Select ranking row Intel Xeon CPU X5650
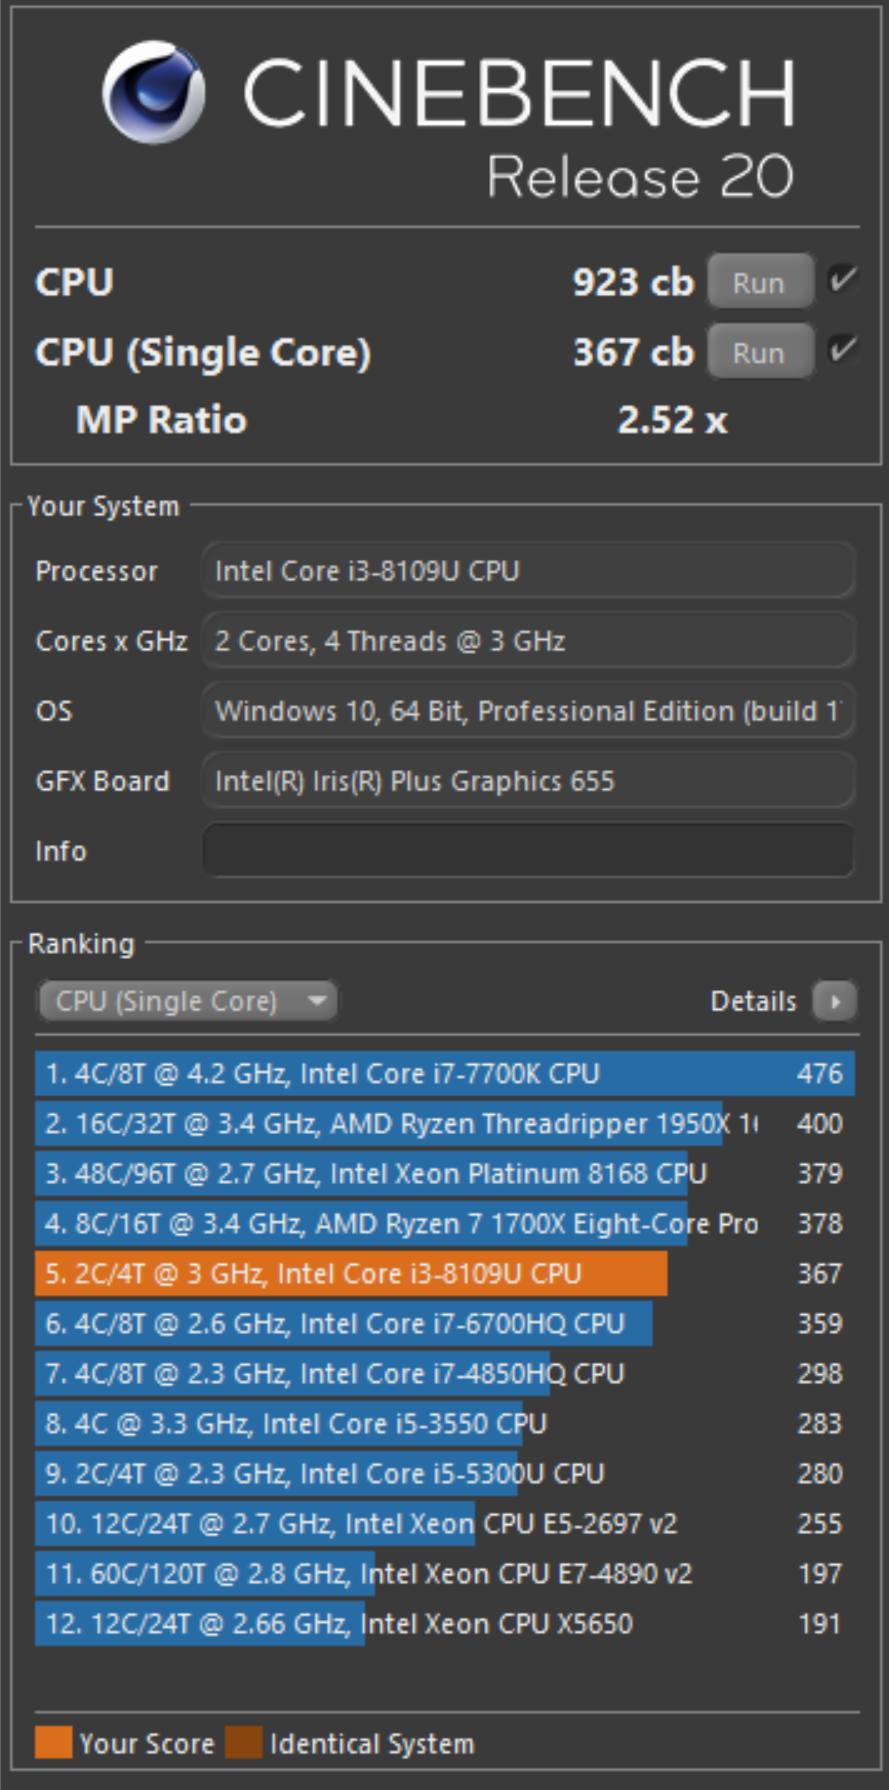Image resolution: width=889 pixels, height=1790 pixels. click(445, 1624)
